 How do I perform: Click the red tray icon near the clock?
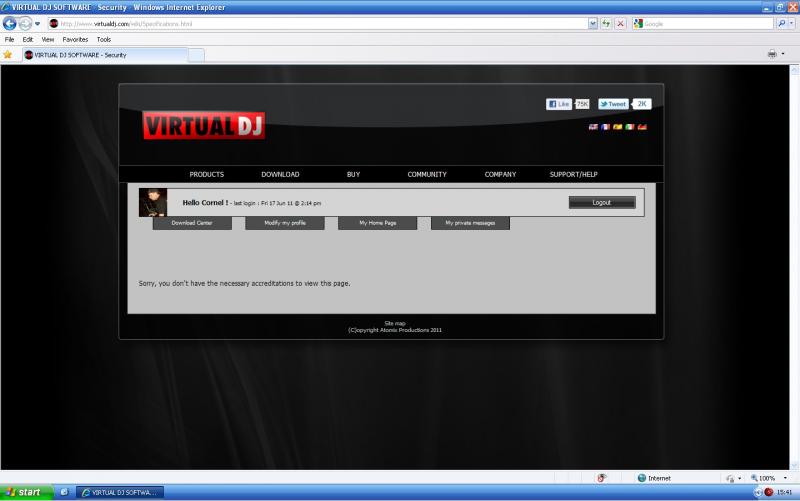768,492
